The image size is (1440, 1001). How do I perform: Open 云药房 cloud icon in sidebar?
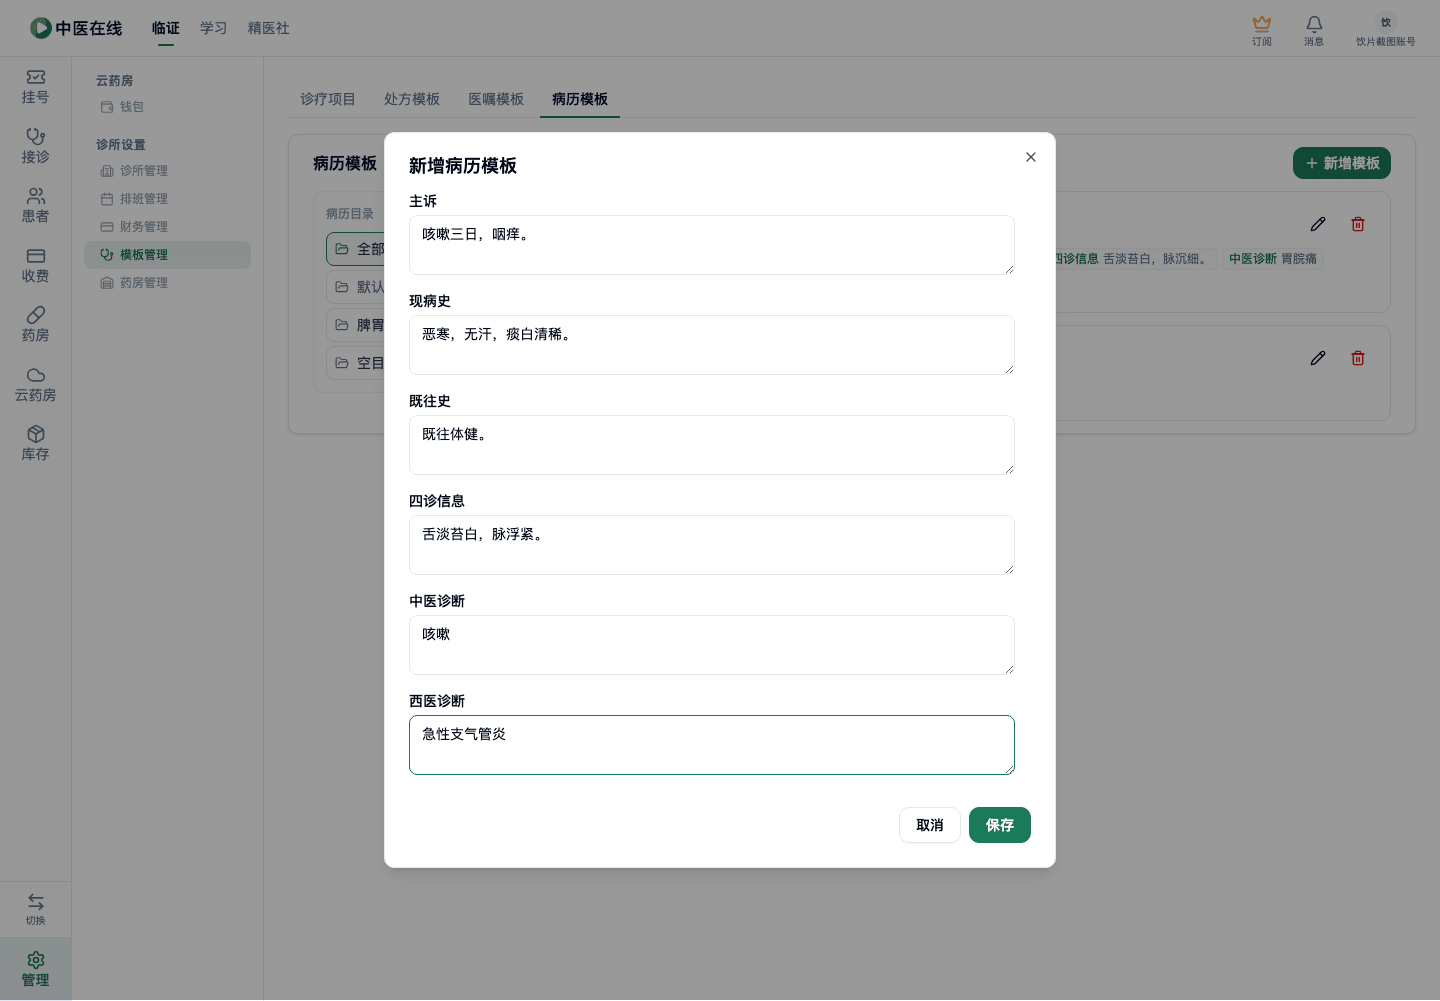(36, 375)
